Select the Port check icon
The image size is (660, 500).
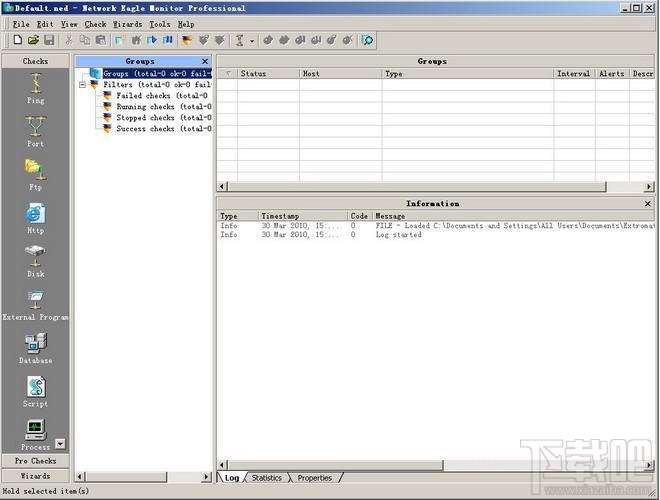point(35,131)
